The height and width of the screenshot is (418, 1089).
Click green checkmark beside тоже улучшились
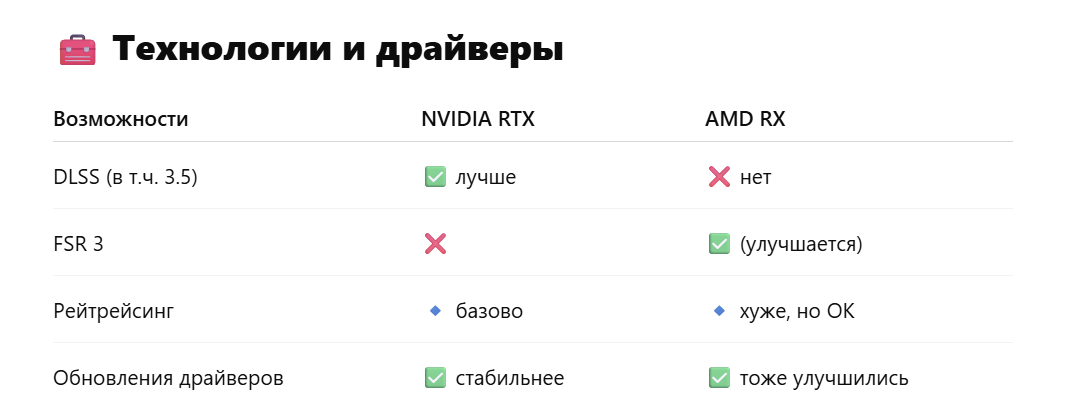[719, 378]
